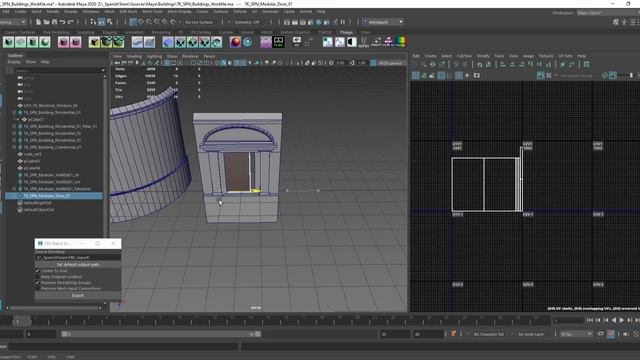Click the rainbow color shelf icon
Screen dimensions: 640x360
(x=401, y=42)
